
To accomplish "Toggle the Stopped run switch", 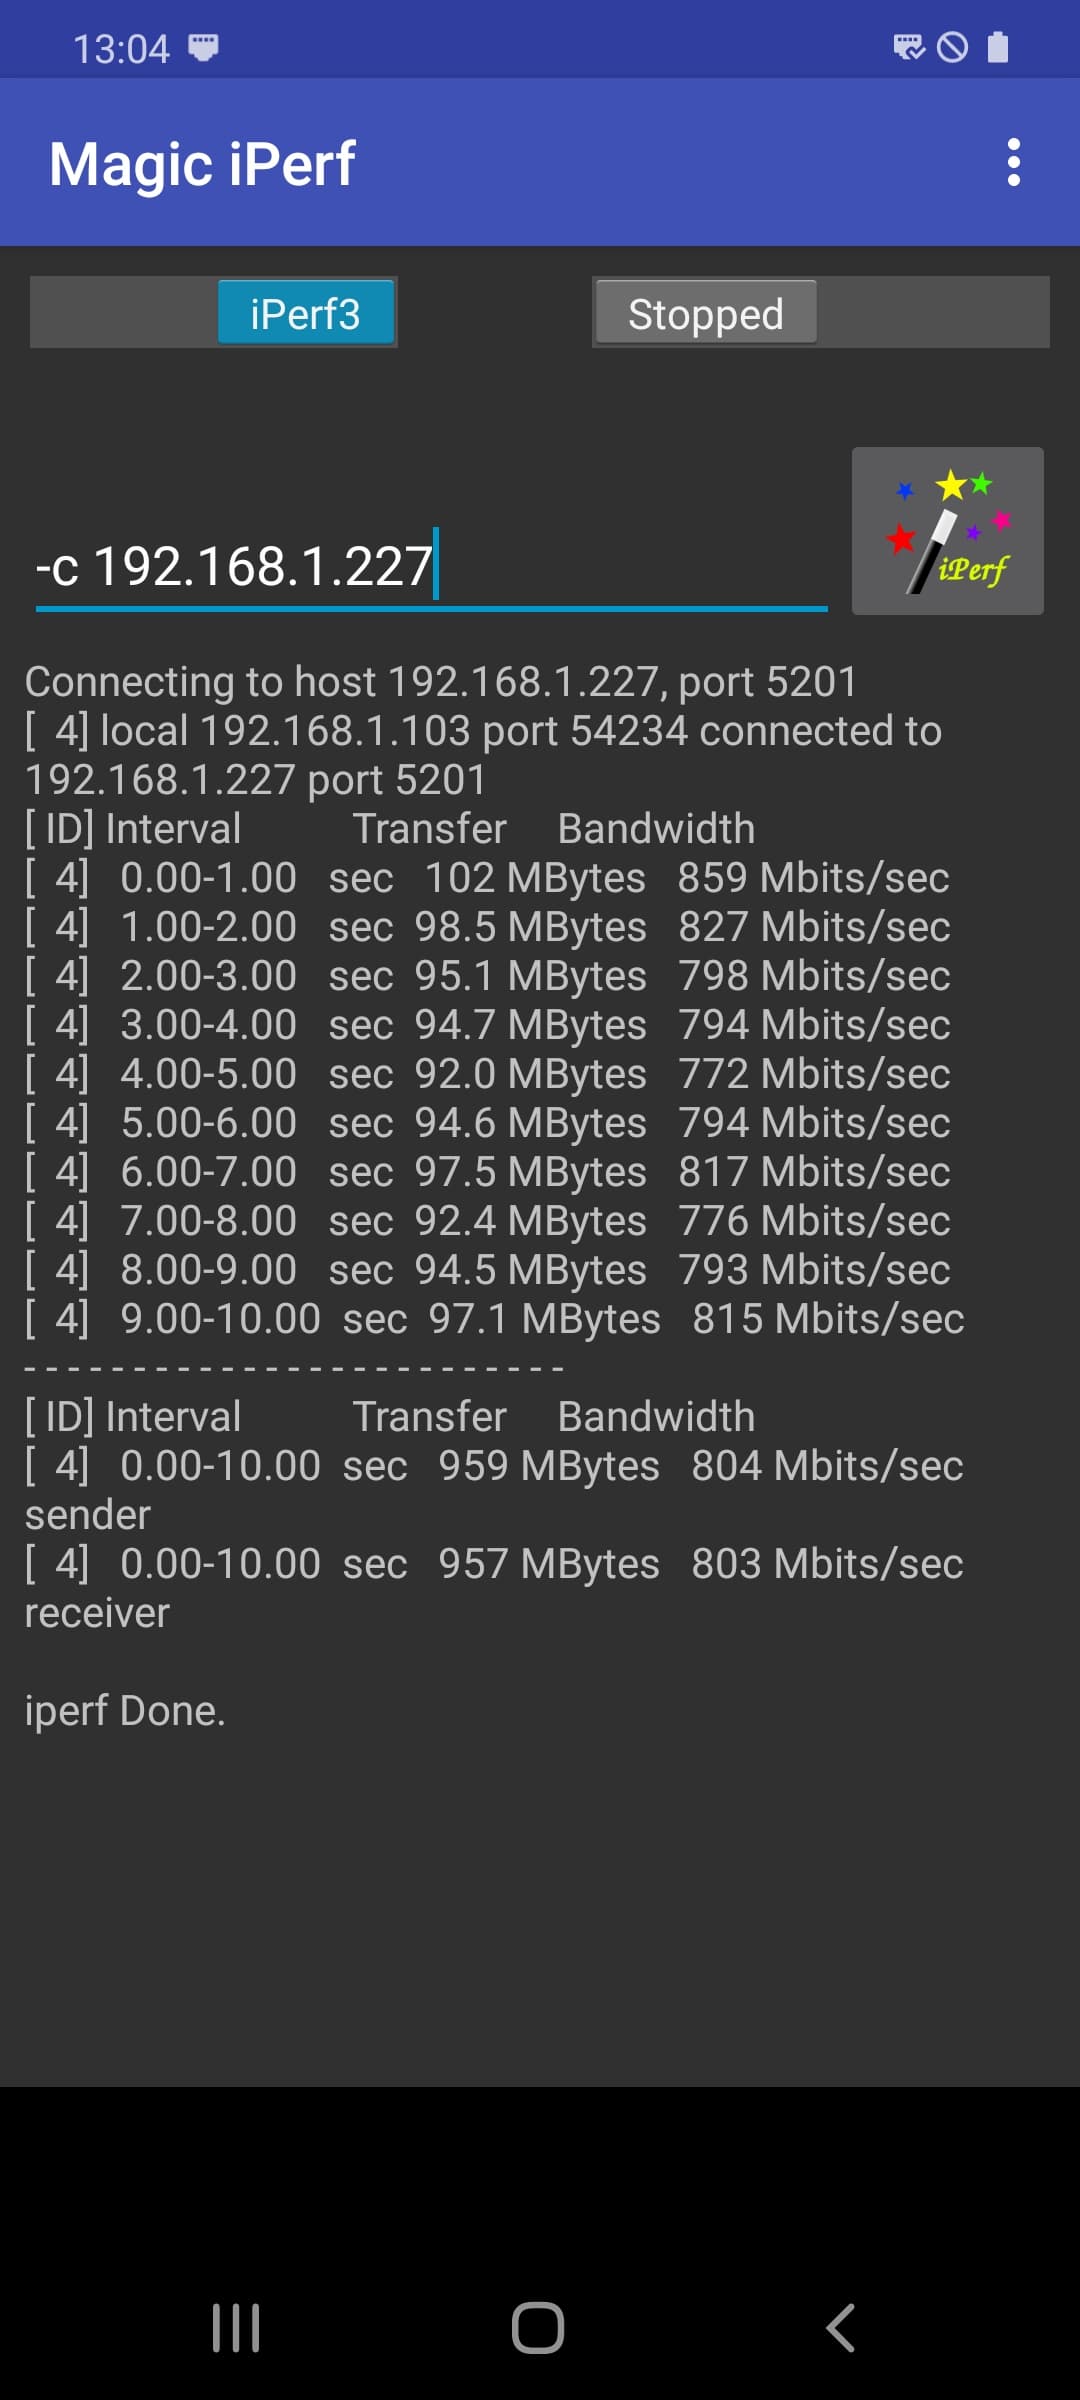I will 706,313.
